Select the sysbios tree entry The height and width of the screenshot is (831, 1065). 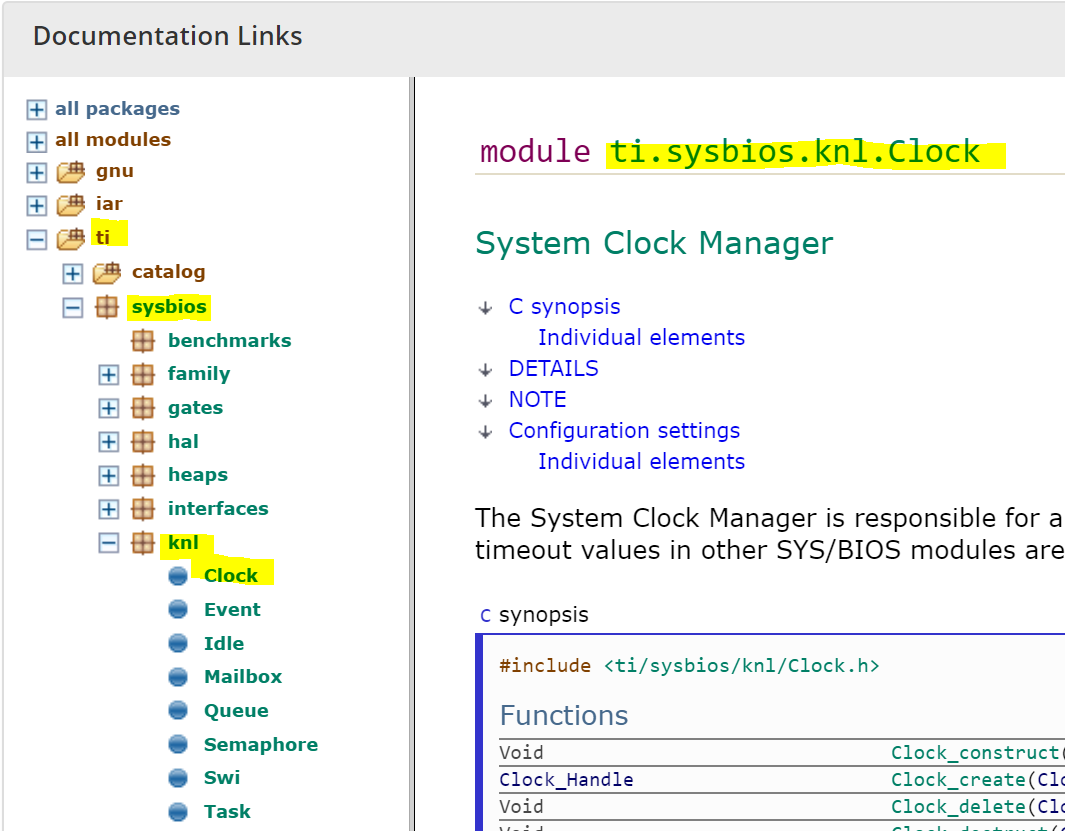click(169, 307)
